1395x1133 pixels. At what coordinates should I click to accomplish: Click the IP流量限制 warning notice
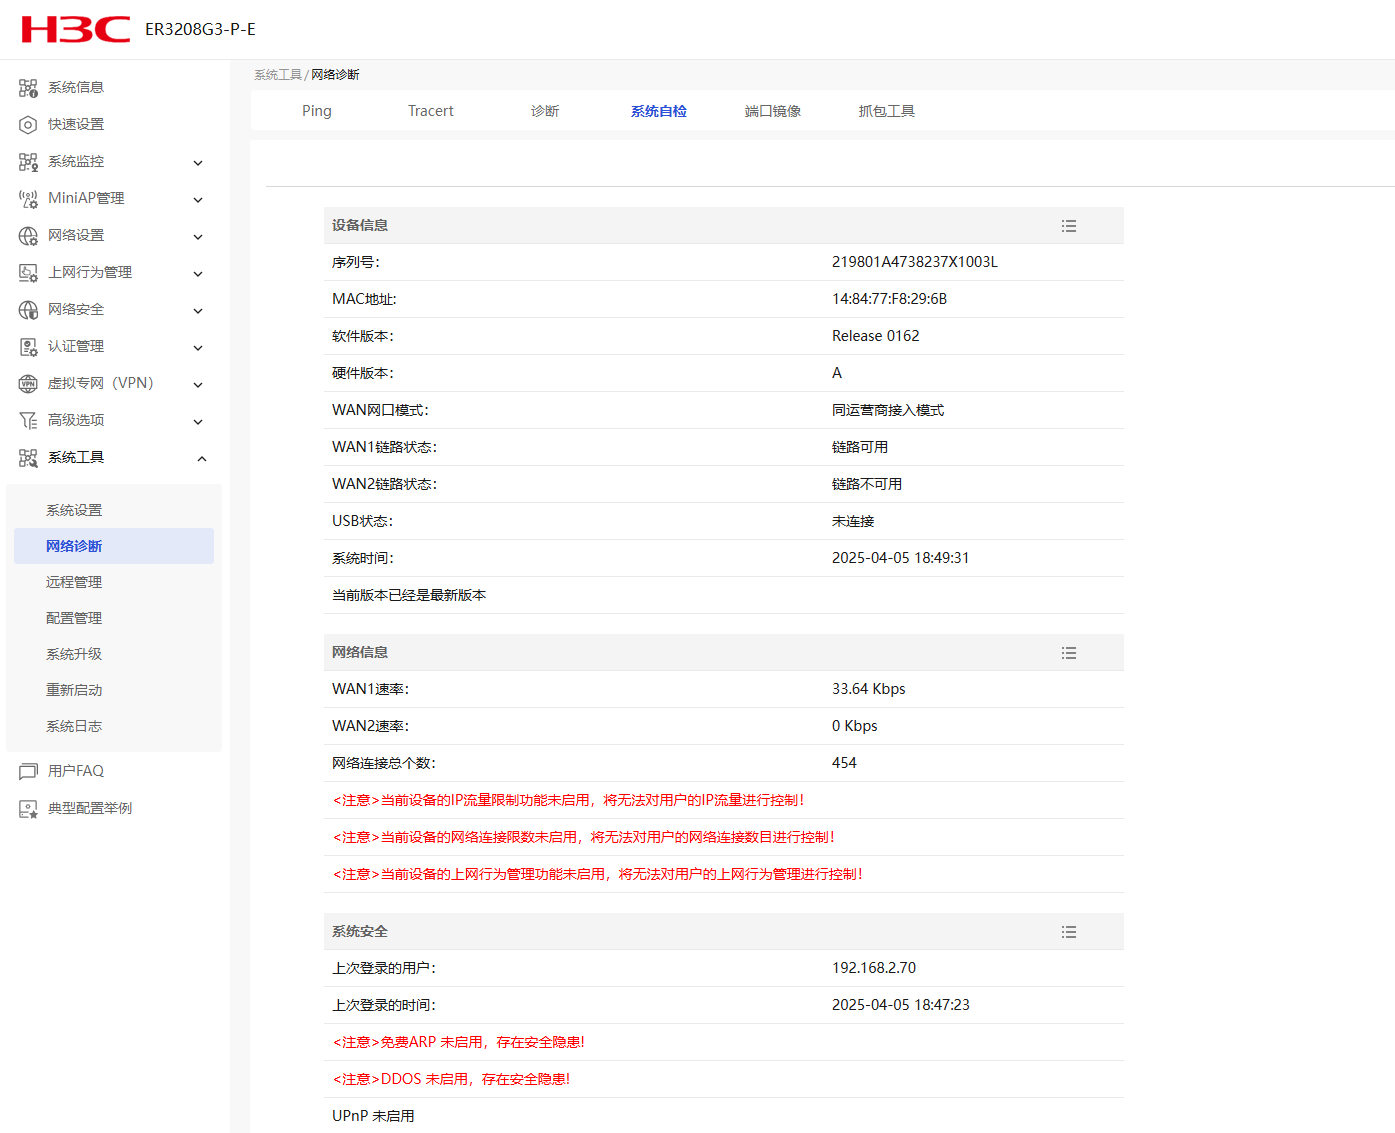coord(568,800)
